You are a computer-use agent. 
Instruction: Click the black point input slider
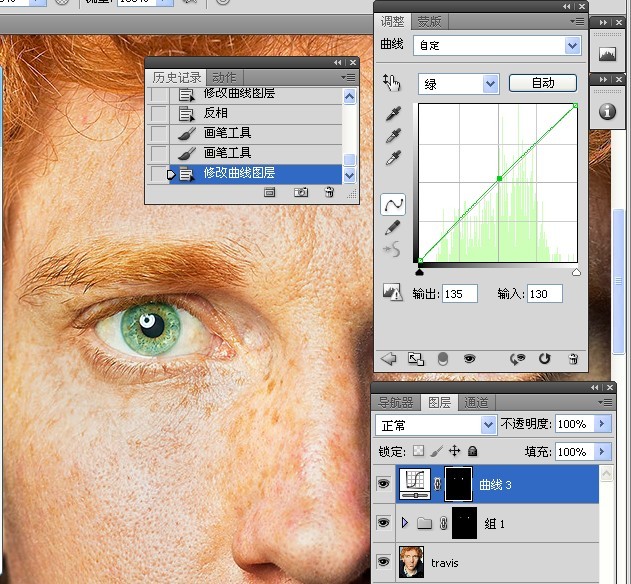click(x=419, y=272)
